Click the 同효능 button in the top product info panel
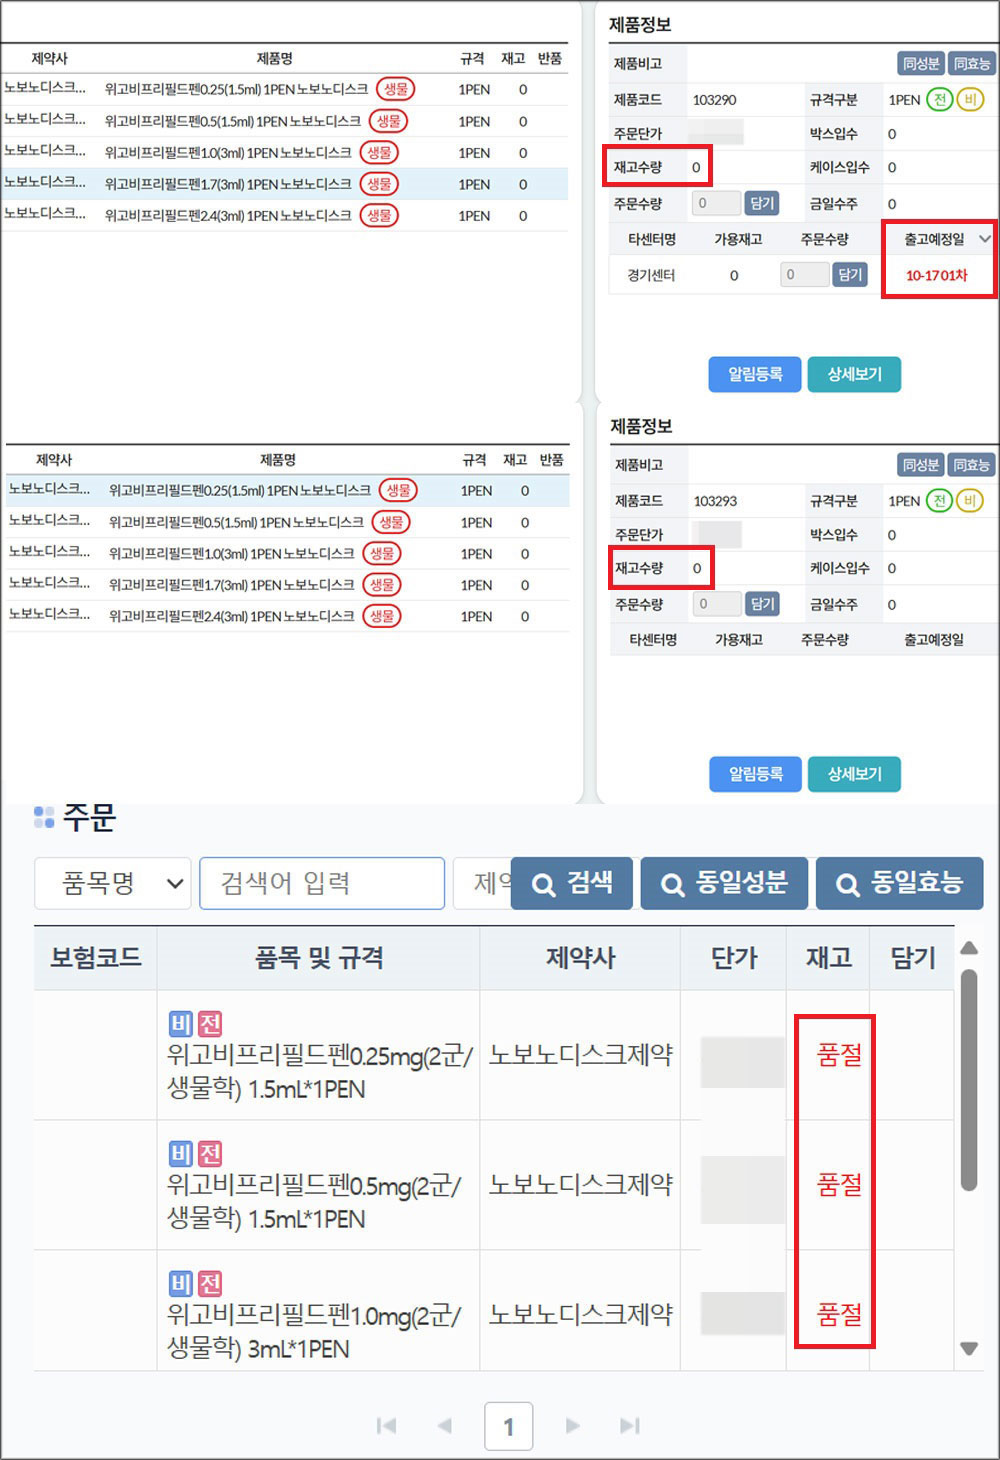 (971, 64)
